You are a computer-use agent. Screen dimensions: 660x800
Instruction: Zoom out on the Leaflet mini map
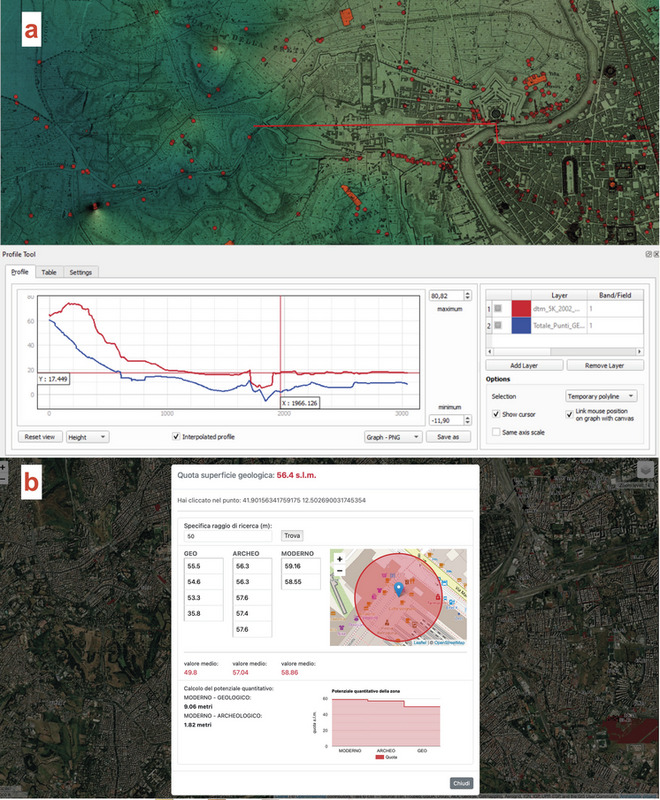point(340,571)
